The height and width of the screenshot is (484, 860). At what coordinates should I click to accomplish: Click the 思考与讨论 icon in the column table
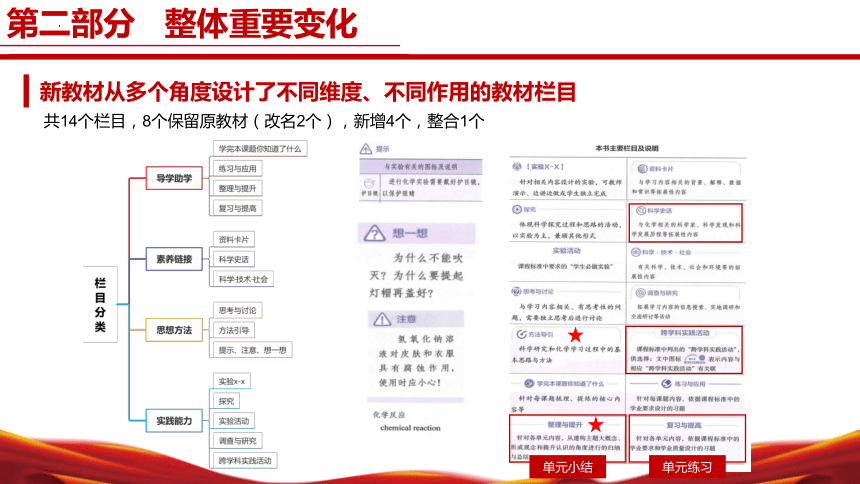(516, 291)
